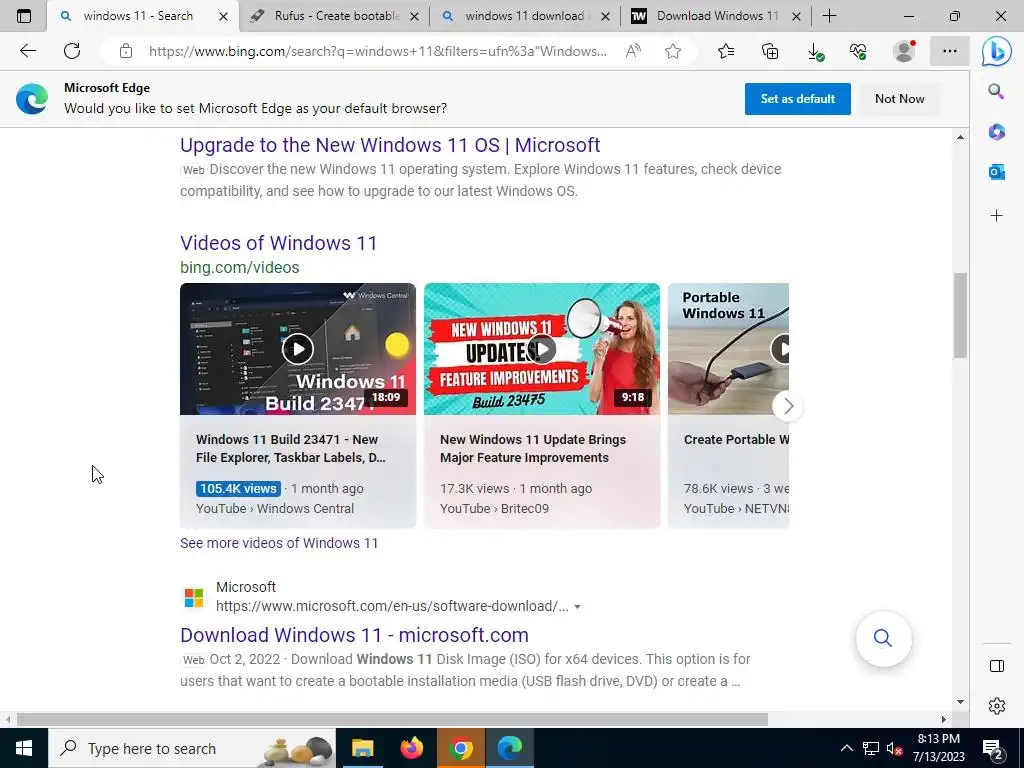Expand the microsoft.com result URL dropdown
Viewport: 1024px width, 768px height.
pyautogui.click(x=577, y=607)
